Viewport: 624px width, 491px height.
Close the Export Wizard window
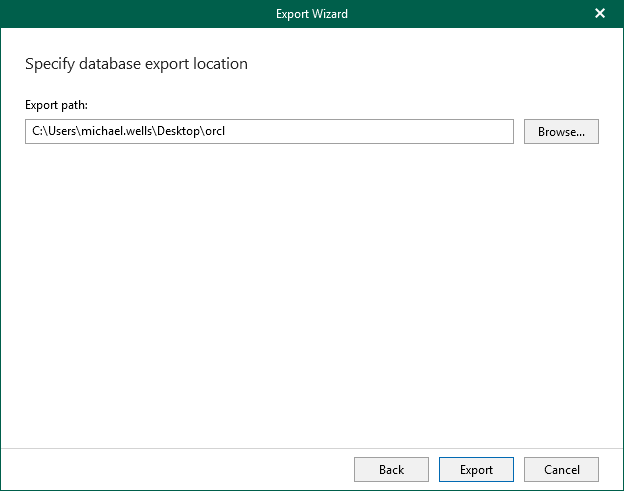(600, 14)
